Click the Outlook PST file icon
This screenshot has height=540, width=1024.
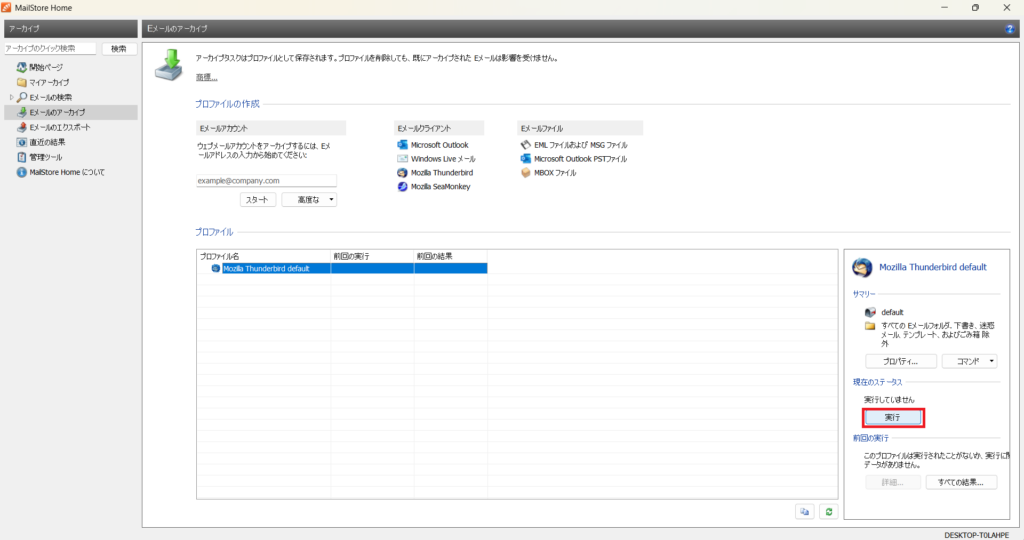point(526,159)
